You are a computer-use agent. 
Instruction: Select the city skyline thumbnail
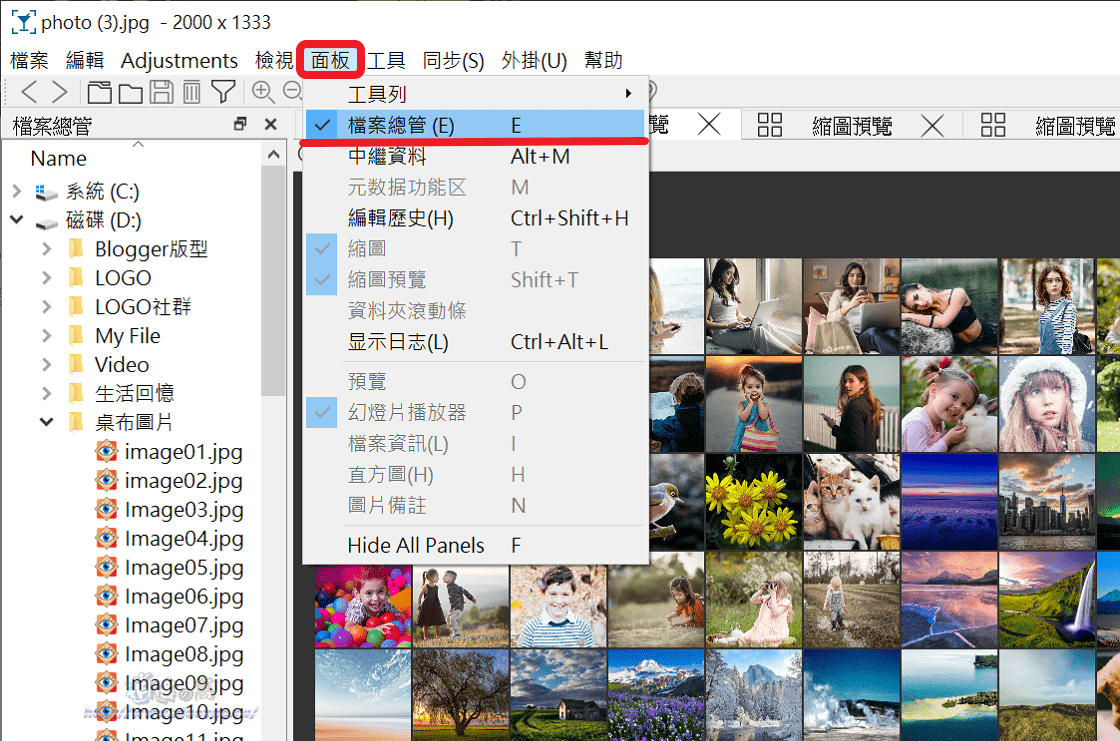pos(1047,502)
